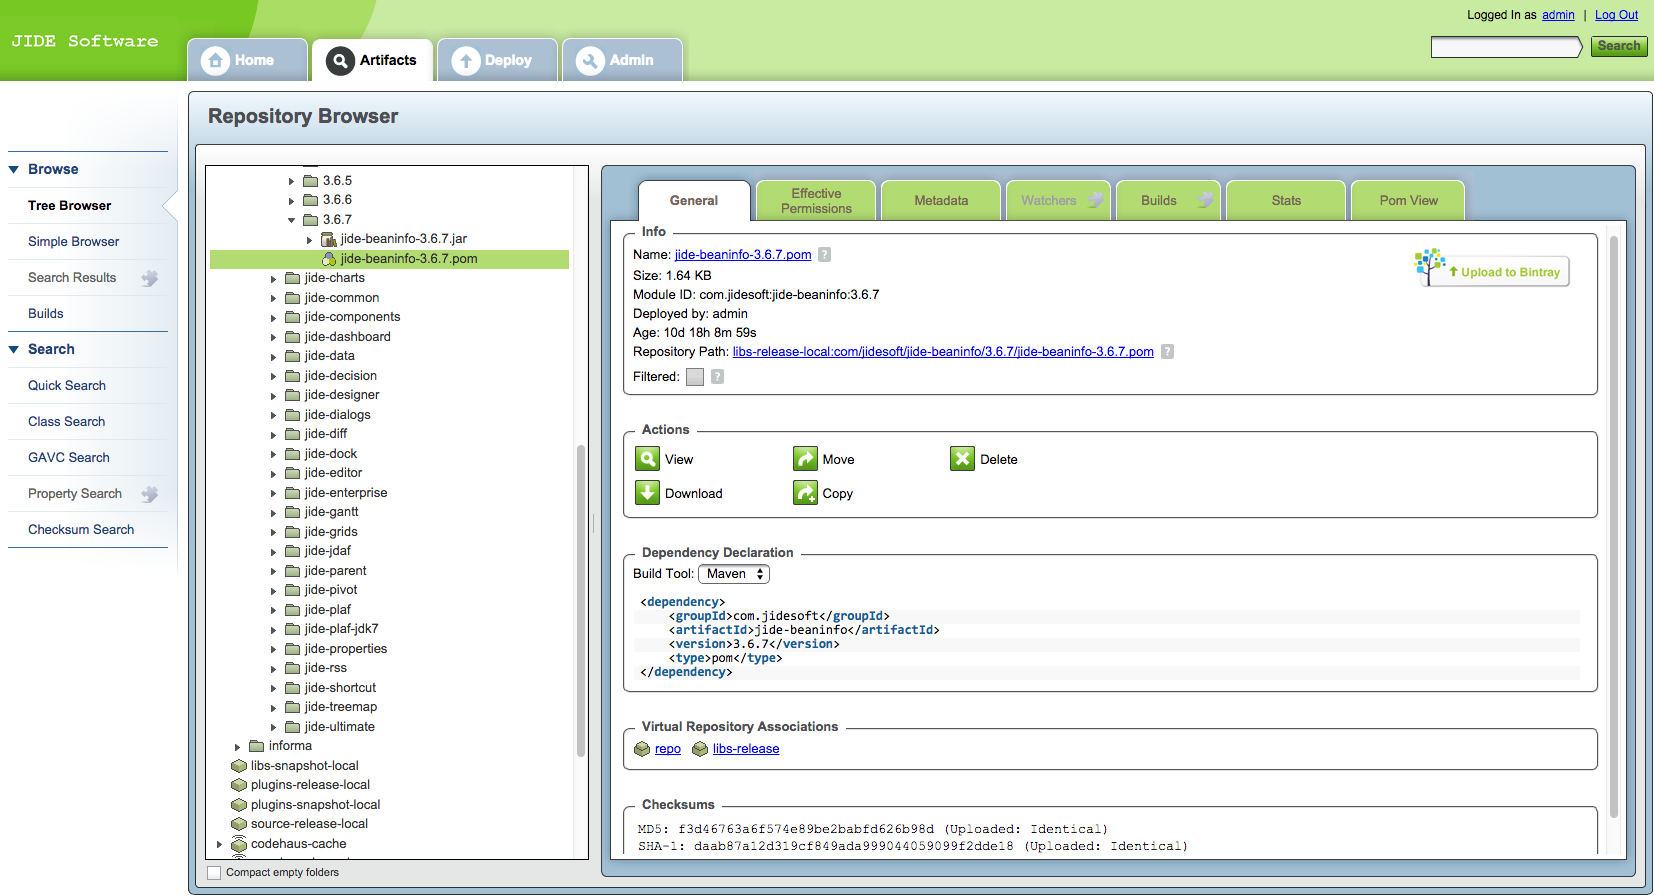Image resolution: width=1654 pixels, height=896 pixels.
Task: Collapse the Browse sidebar section
Action: click(14, 170)
